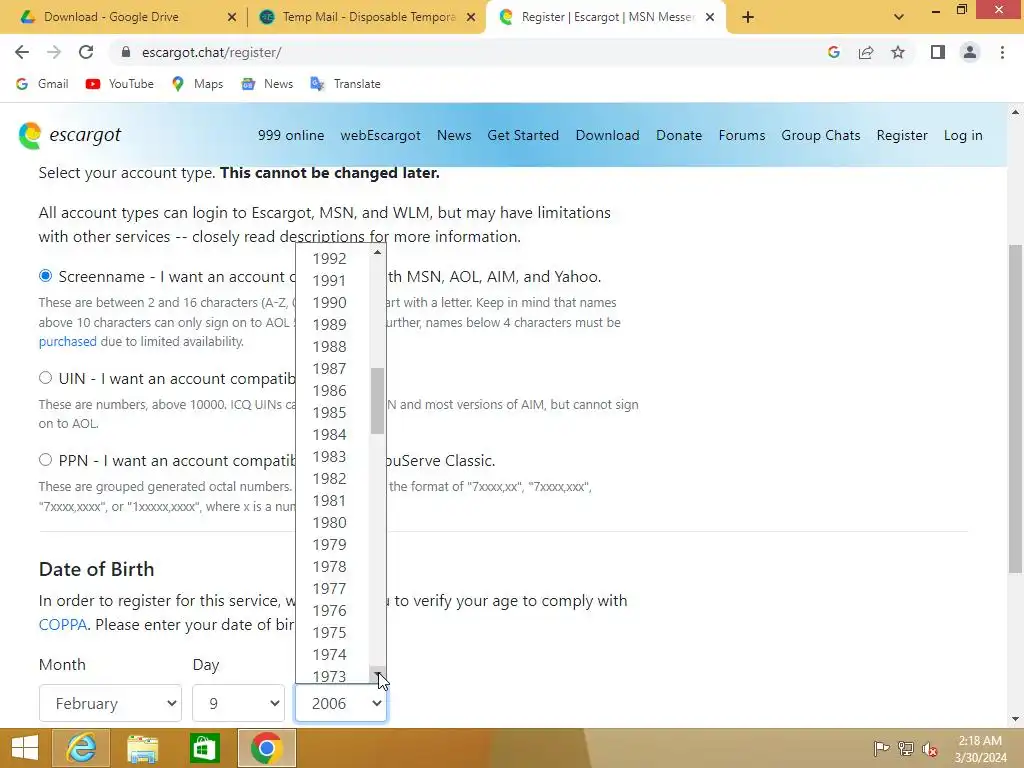Viewport: 1024px width, 768px height.
Task: Click the page vertical scrollbar thumb
Action: point(1015,409)
